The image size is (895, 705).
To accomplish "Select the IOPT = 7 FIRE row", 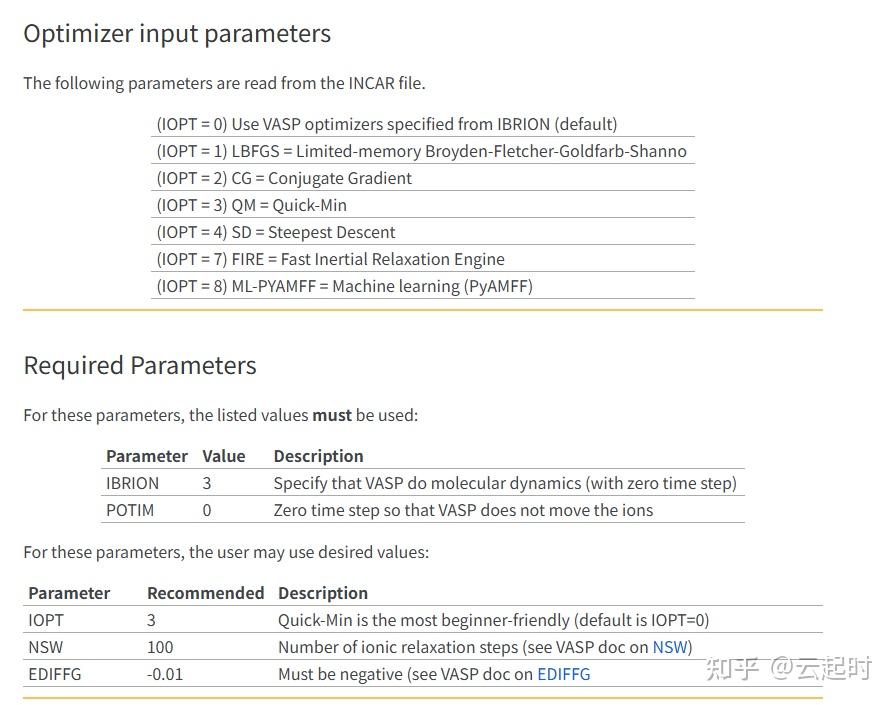I will (330, 259).
